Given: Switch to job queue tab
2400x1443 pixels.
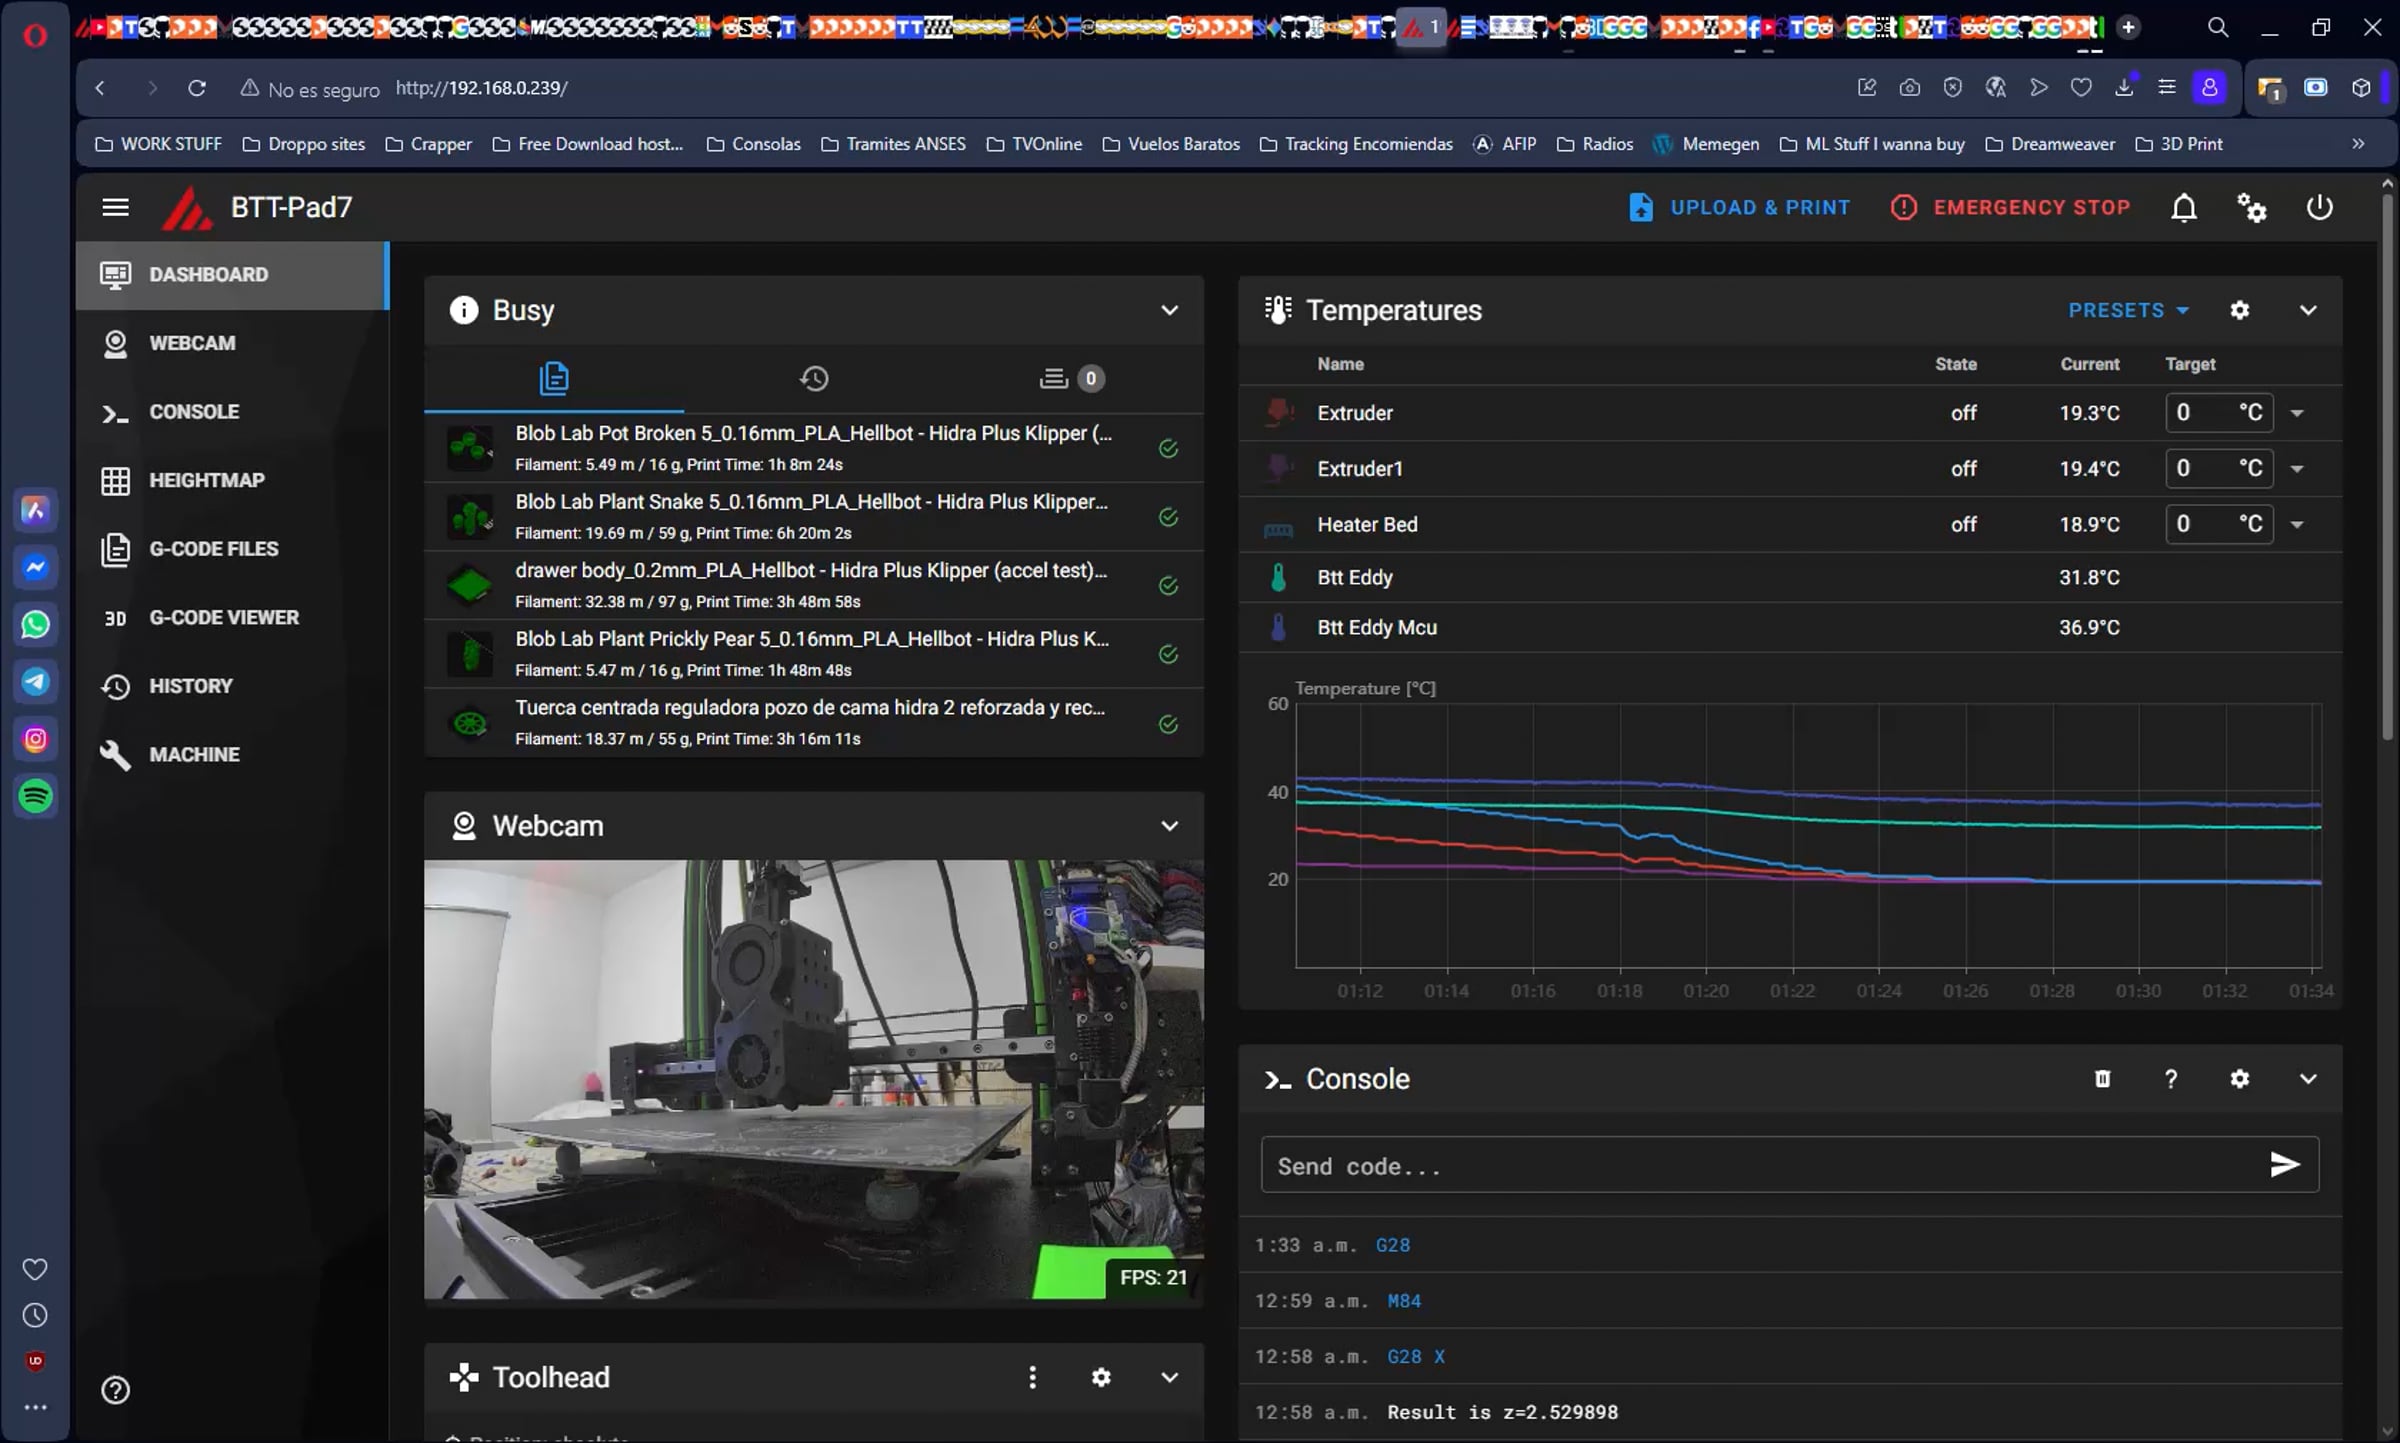Looking at the screenshot, I should [x=1073, y=378].
